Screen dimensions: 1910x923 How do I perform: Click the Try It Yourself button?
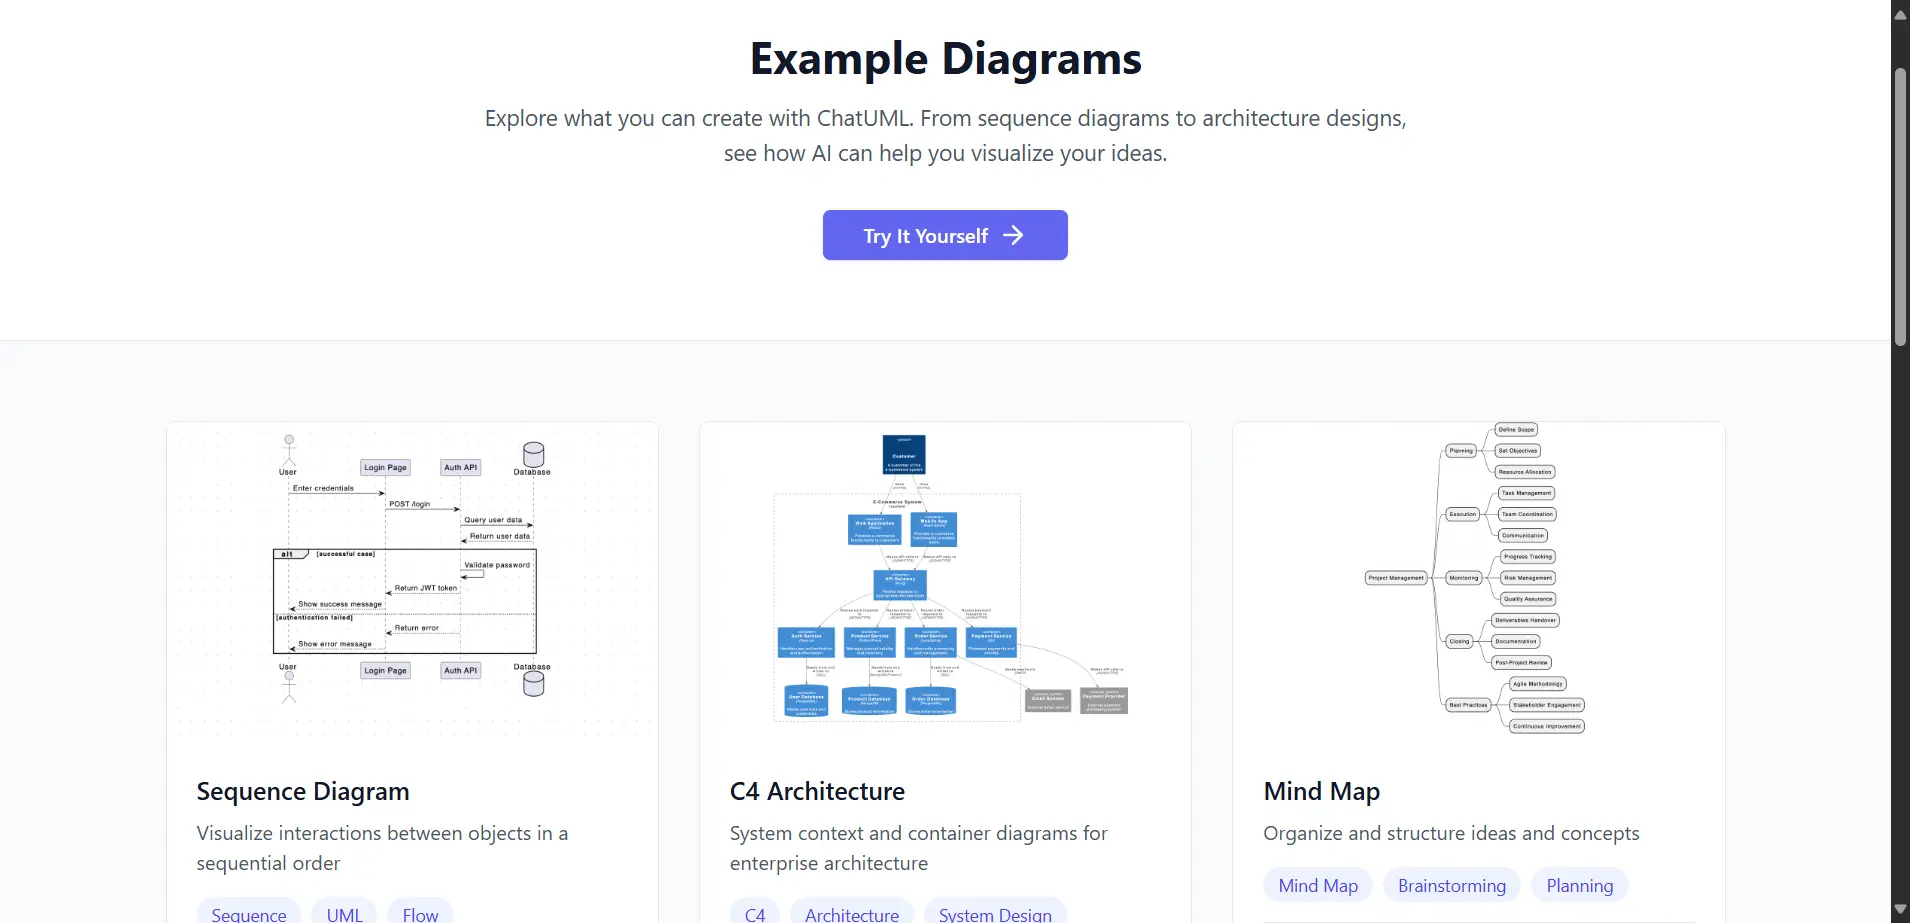944,235
